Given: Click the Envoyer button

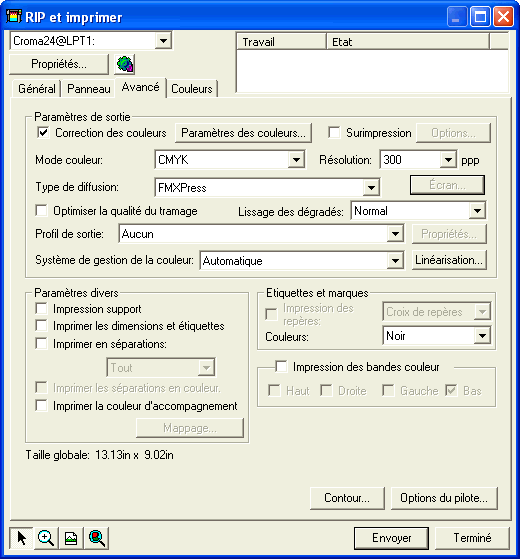Looking at the screenshot, I should [391, 538].
